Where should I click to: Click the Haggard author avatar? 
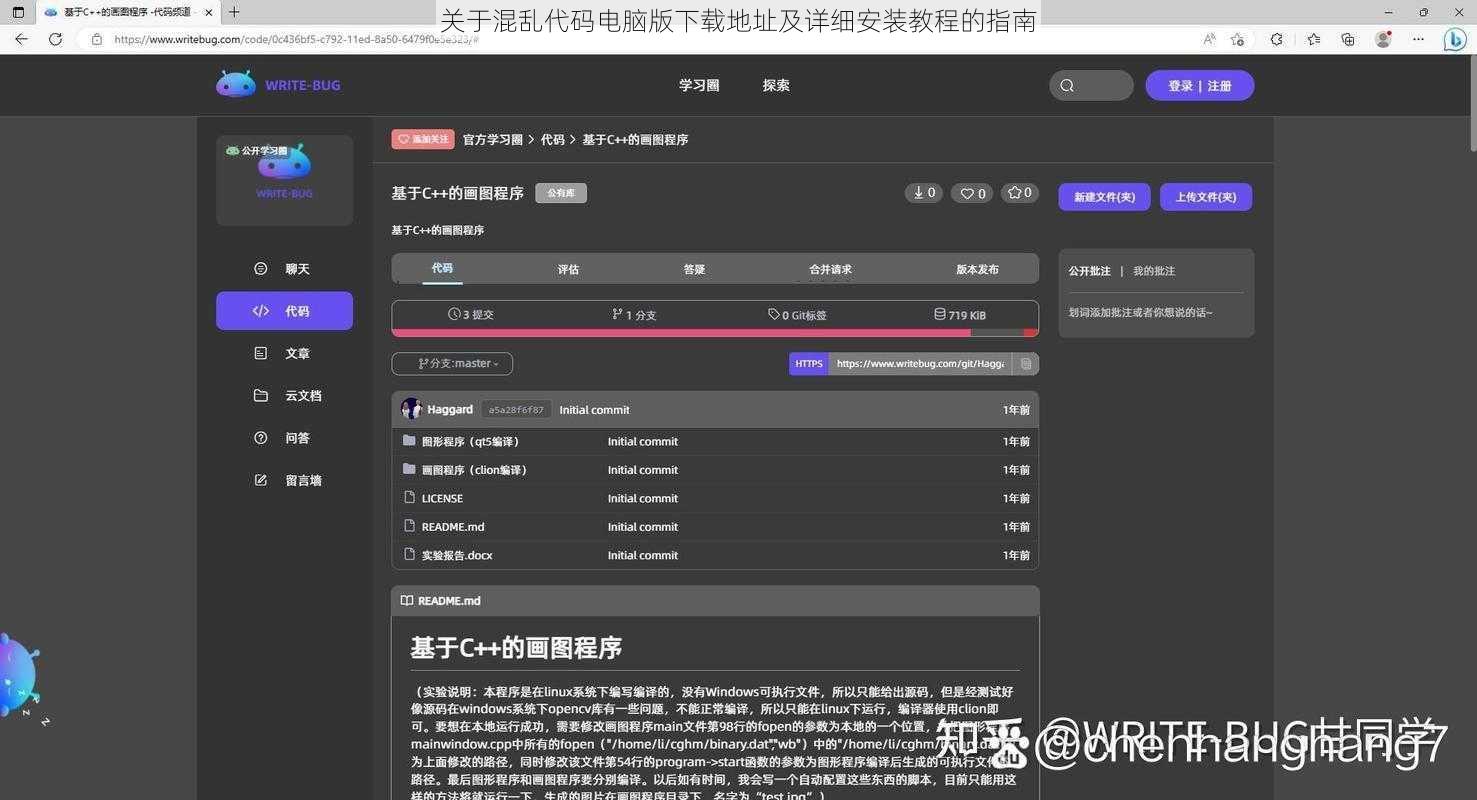coord(411,409)
